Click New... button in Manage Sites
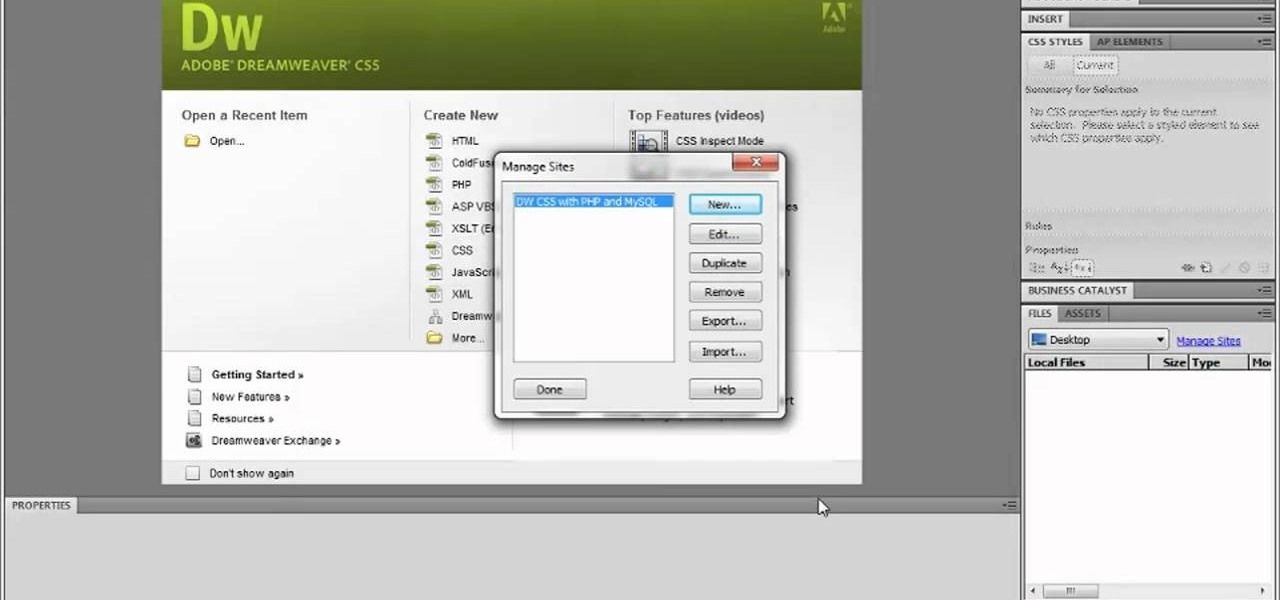 click(725, 205)
